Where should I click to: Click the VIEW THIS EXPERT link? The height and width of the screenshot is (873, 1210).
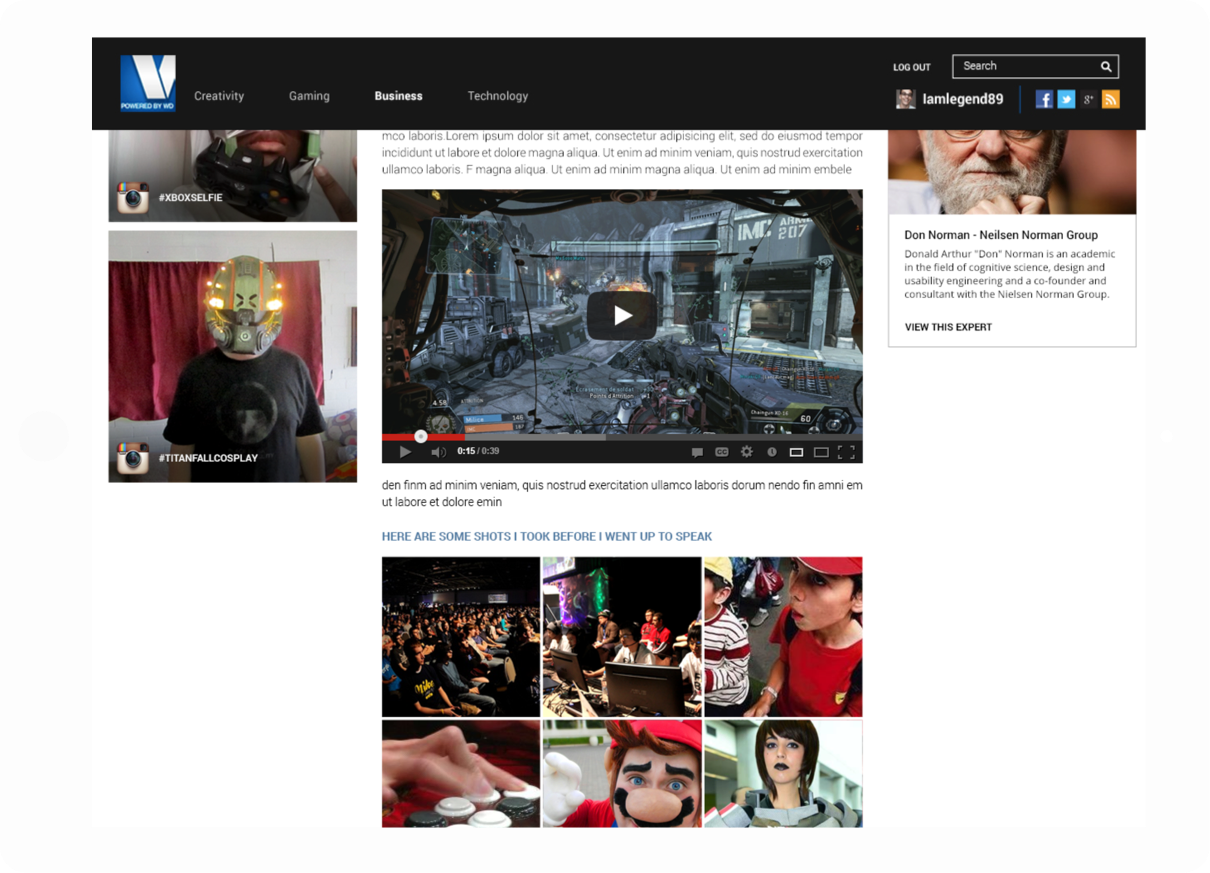[948, 327]
